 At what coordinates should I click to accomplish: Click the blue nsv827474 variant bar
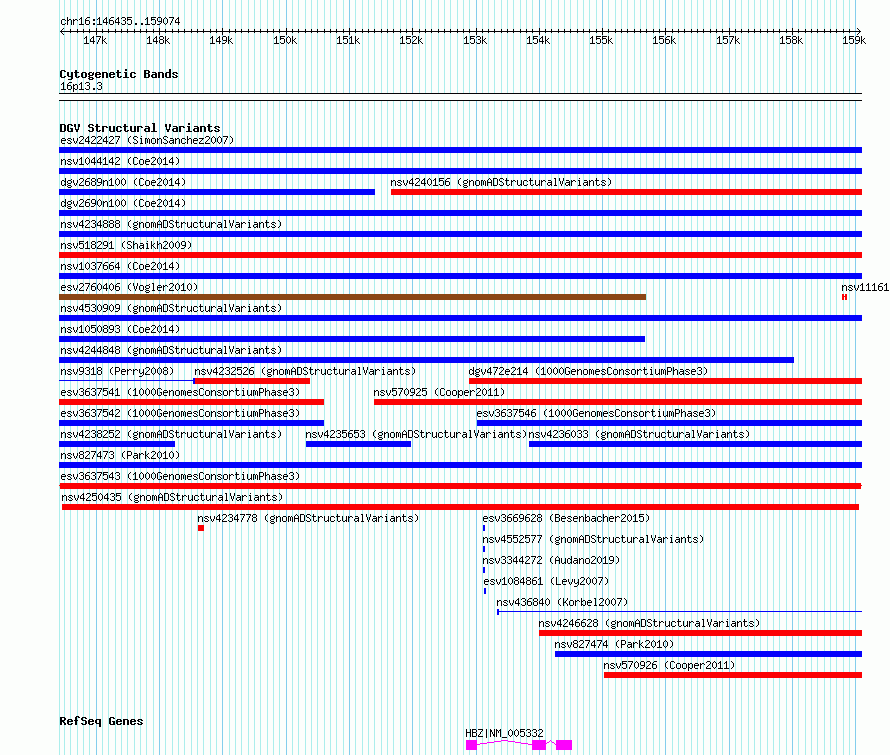pos(708,654)
